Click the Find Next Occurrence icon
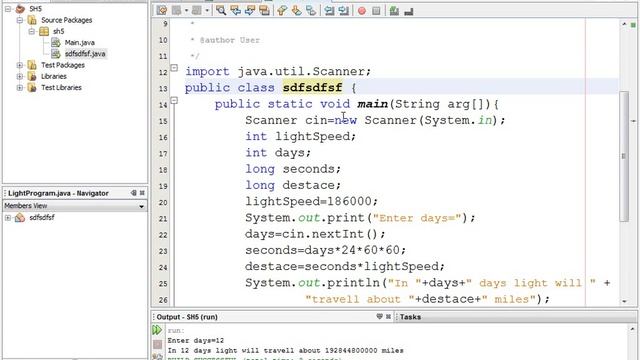This screenshot has height=360, width=640. coord(250,11)
